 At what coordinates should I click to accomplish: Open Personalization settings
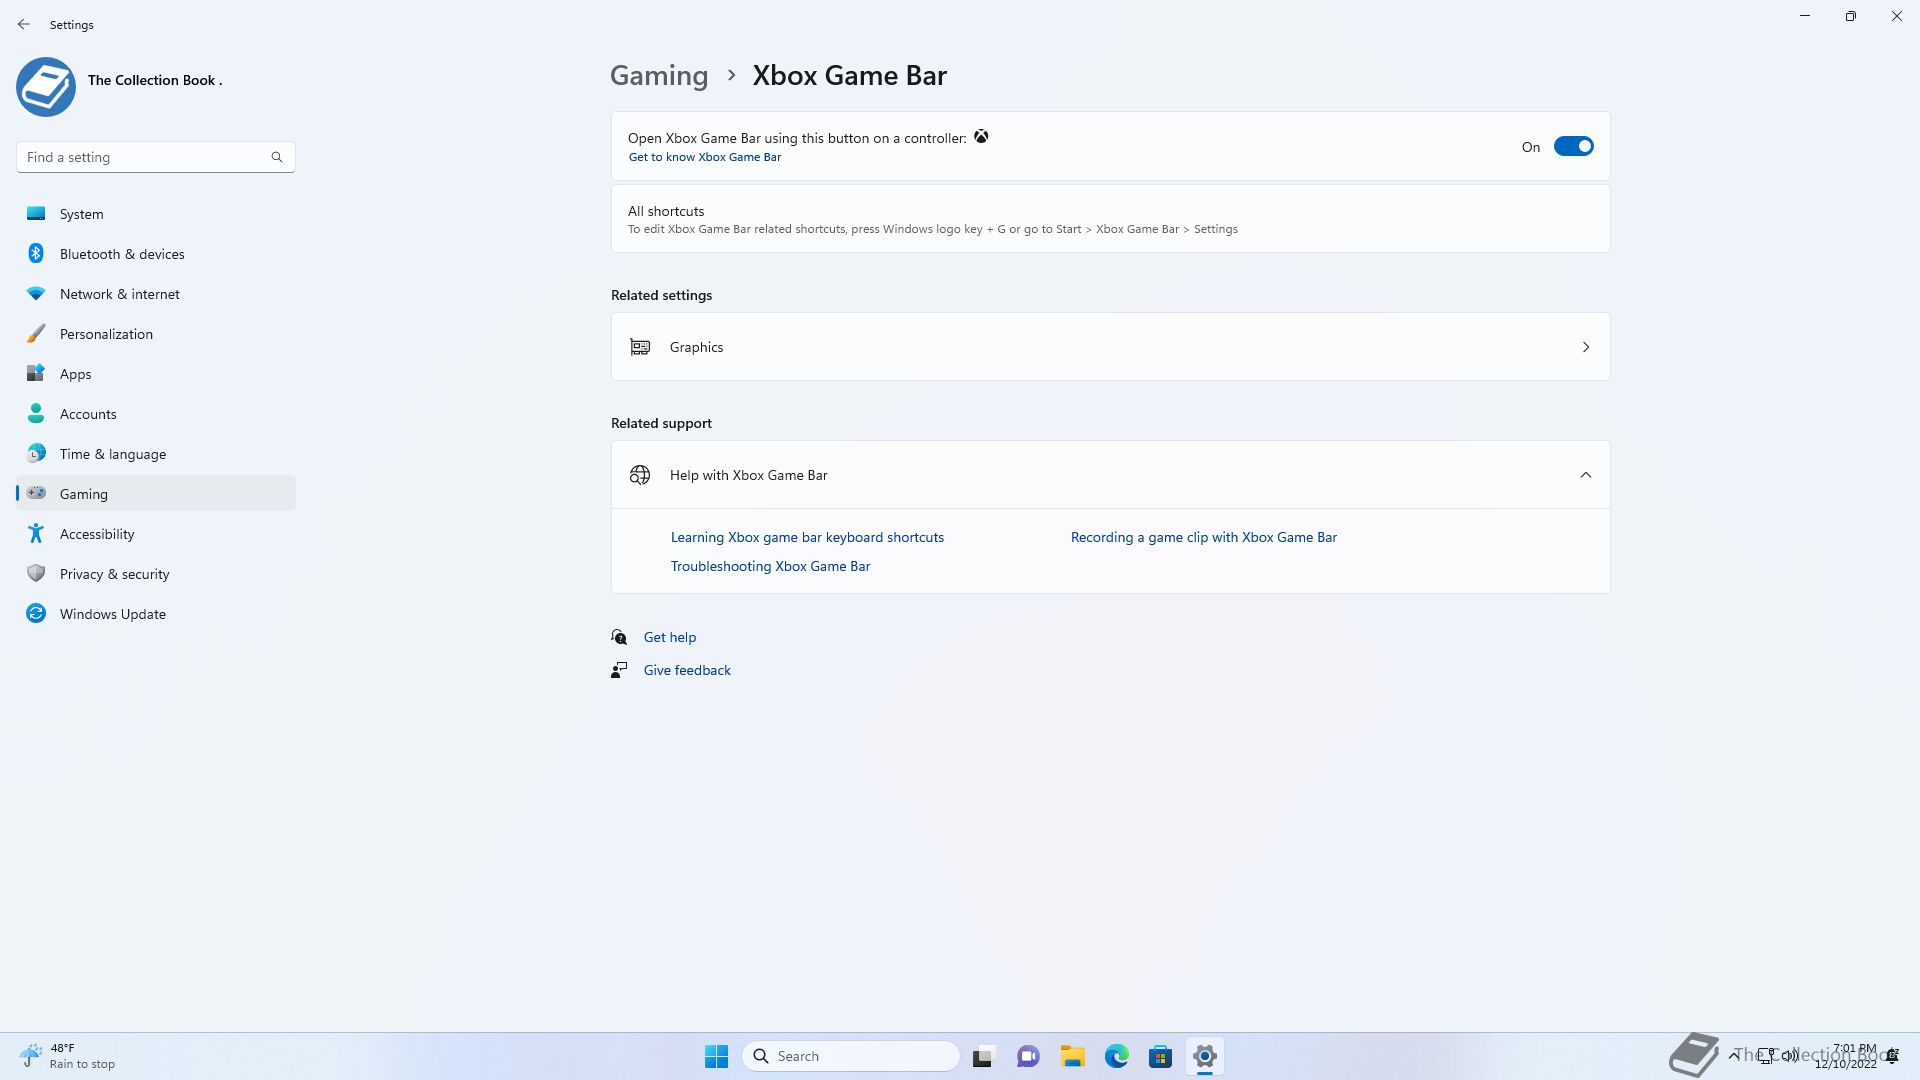point(156,334)
